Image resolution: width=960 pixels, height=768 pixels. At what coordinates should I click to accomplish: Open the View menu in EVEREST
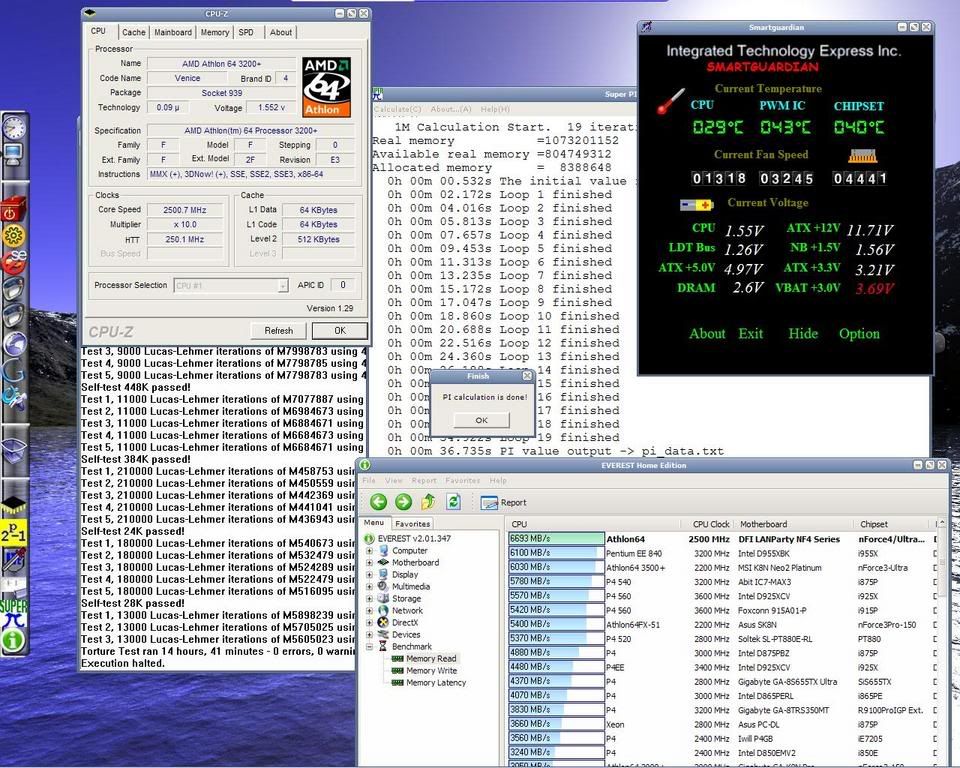(394, 481)
